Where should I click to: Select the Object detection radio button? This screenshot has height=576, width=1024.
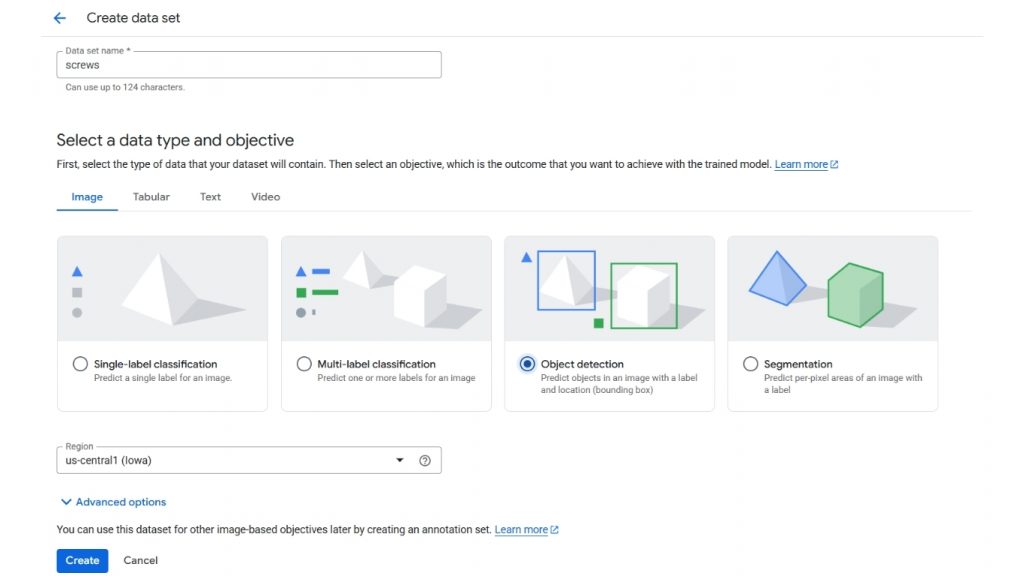pyautogui.click(x=527, y=364)
